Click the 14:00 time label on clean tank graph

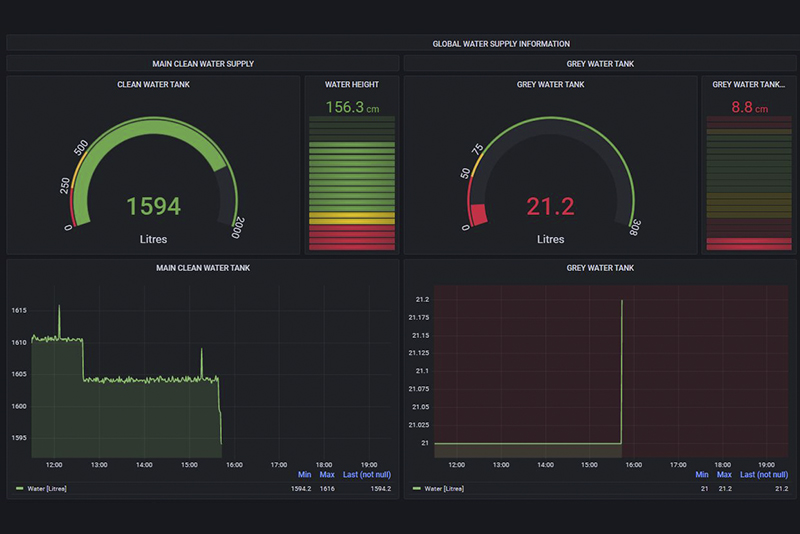click(x=144, y=465)
